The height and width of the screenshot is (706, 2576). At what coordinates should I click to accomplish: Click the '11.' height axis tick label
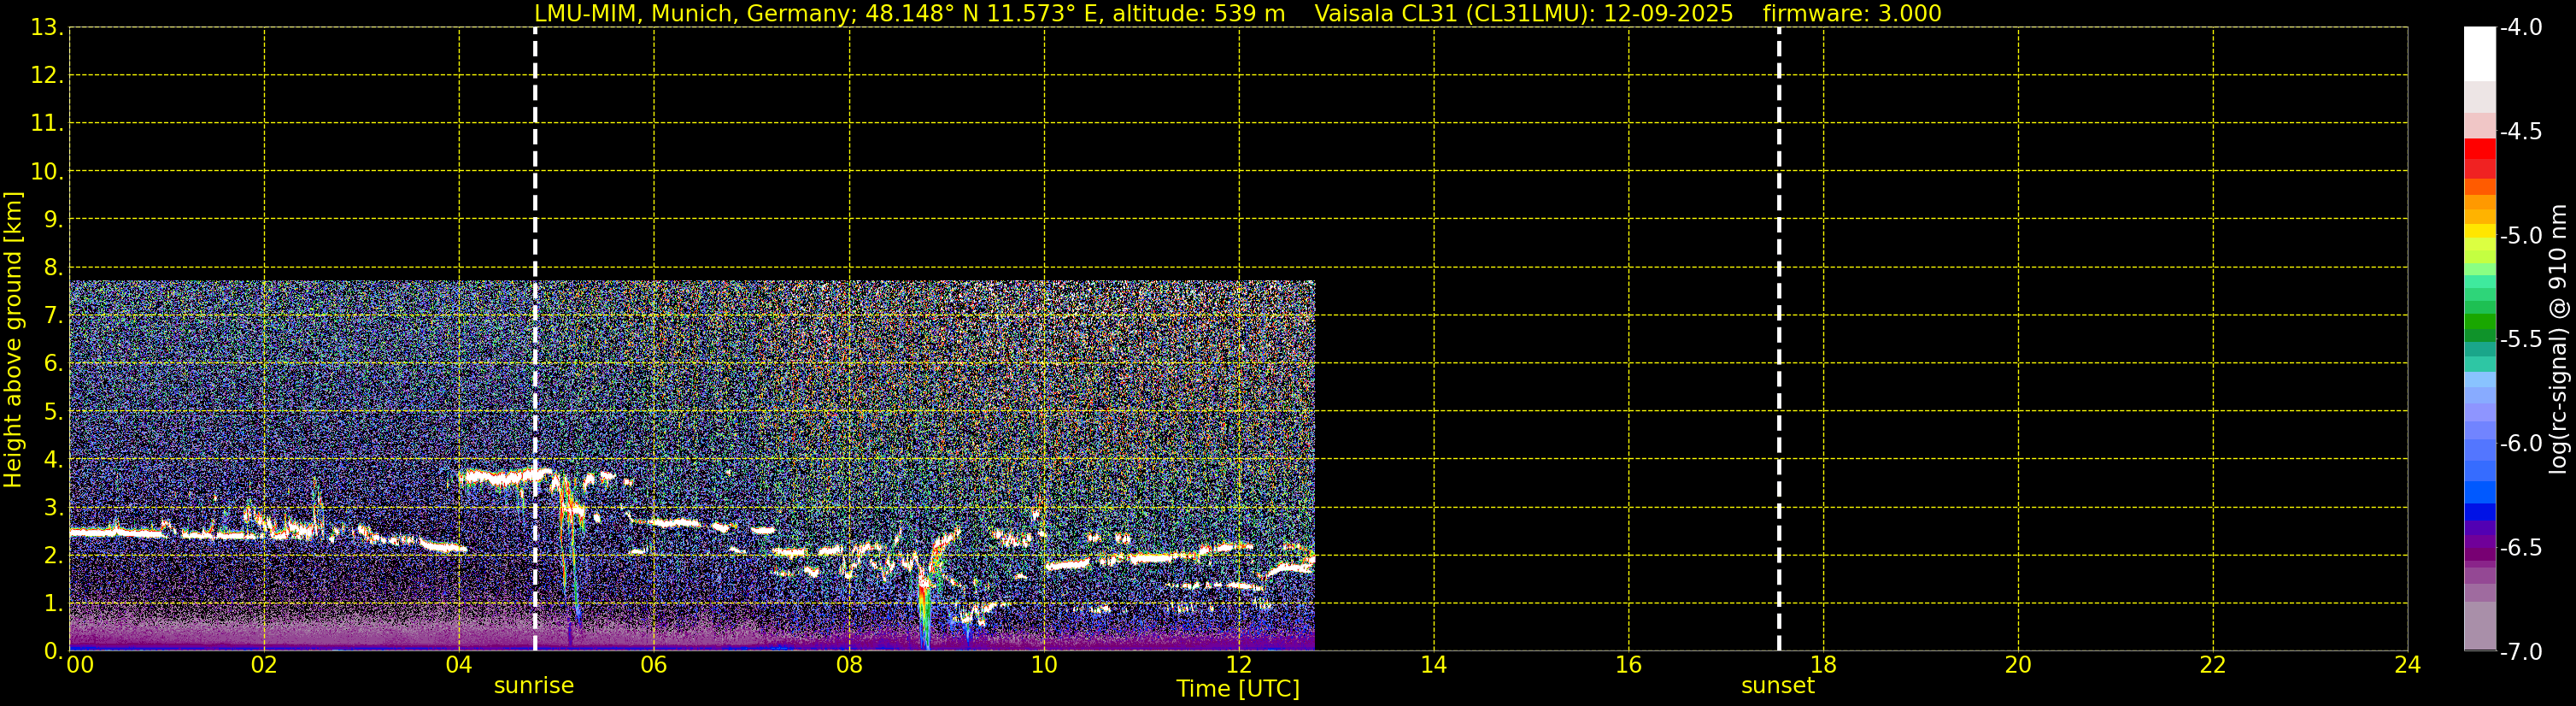click(47, 123)
